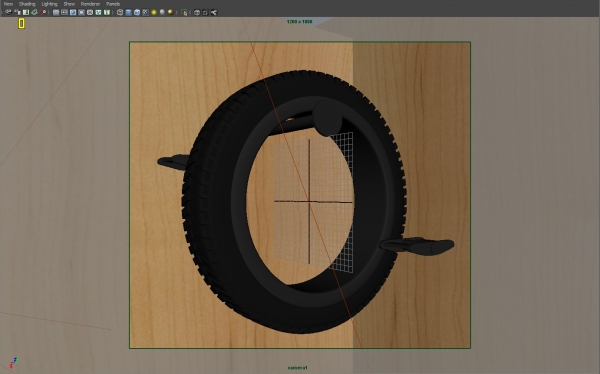Toggle the Isolate Select icon
The height and width of the screenshot is (374, 600).
[x=184, y=12]
